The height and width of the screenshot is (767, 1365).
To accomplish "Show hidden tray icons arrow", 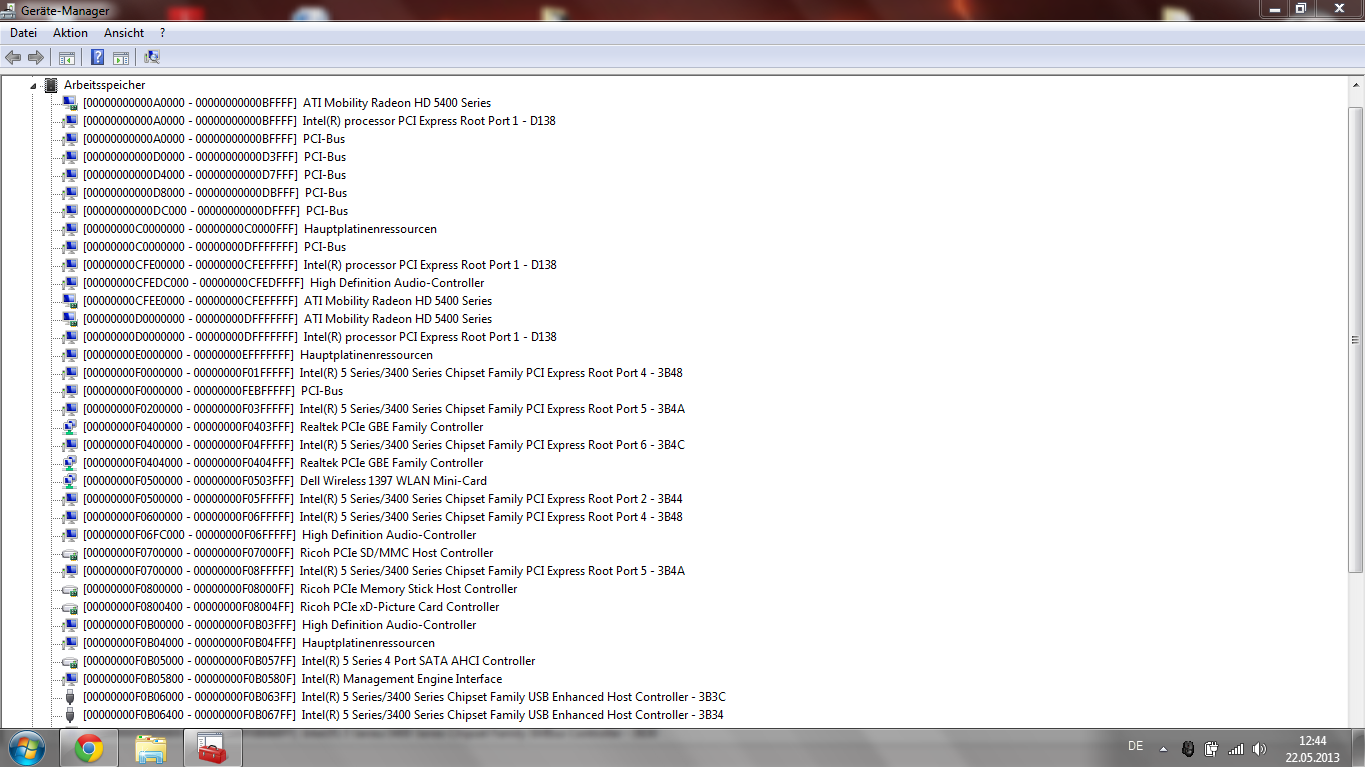I will pos(1163,748).
